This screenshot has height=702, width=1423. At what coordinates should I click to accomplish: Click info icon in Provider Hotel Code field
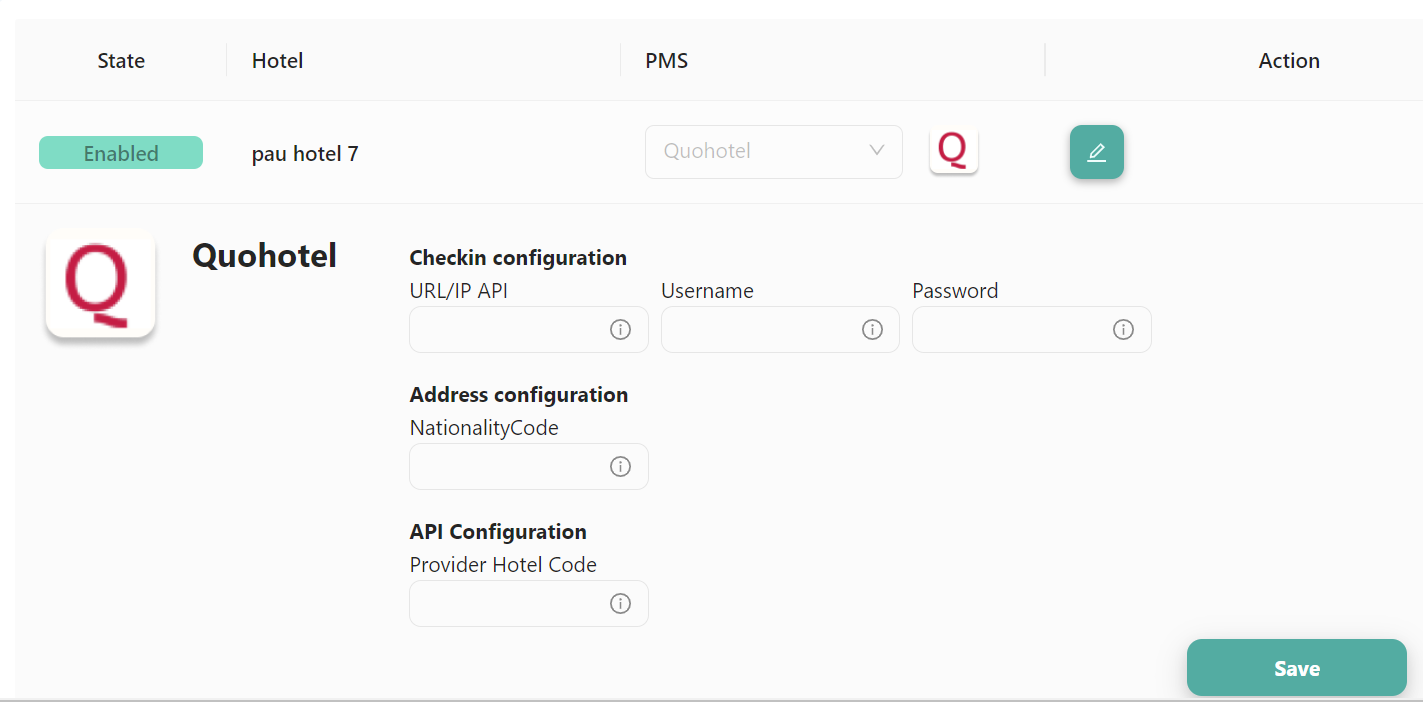pyautogui.click(x=620, y=604)
